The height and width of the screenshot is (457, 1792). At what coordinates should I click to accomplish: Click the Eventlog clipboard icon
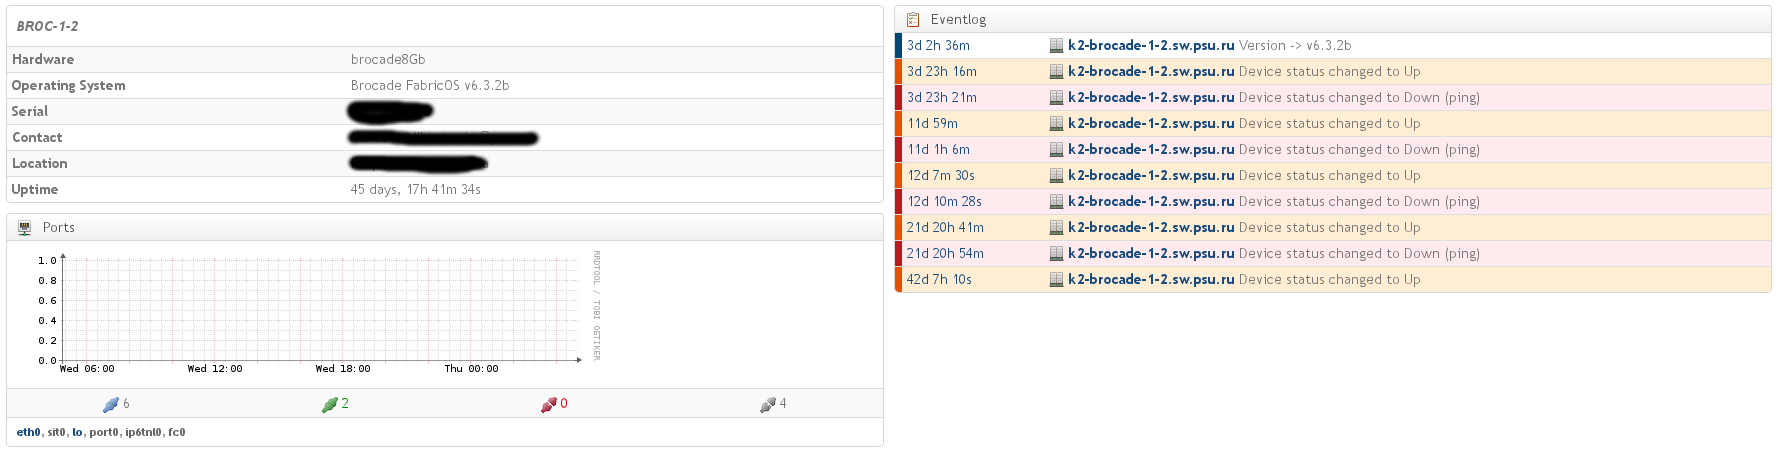913,19
